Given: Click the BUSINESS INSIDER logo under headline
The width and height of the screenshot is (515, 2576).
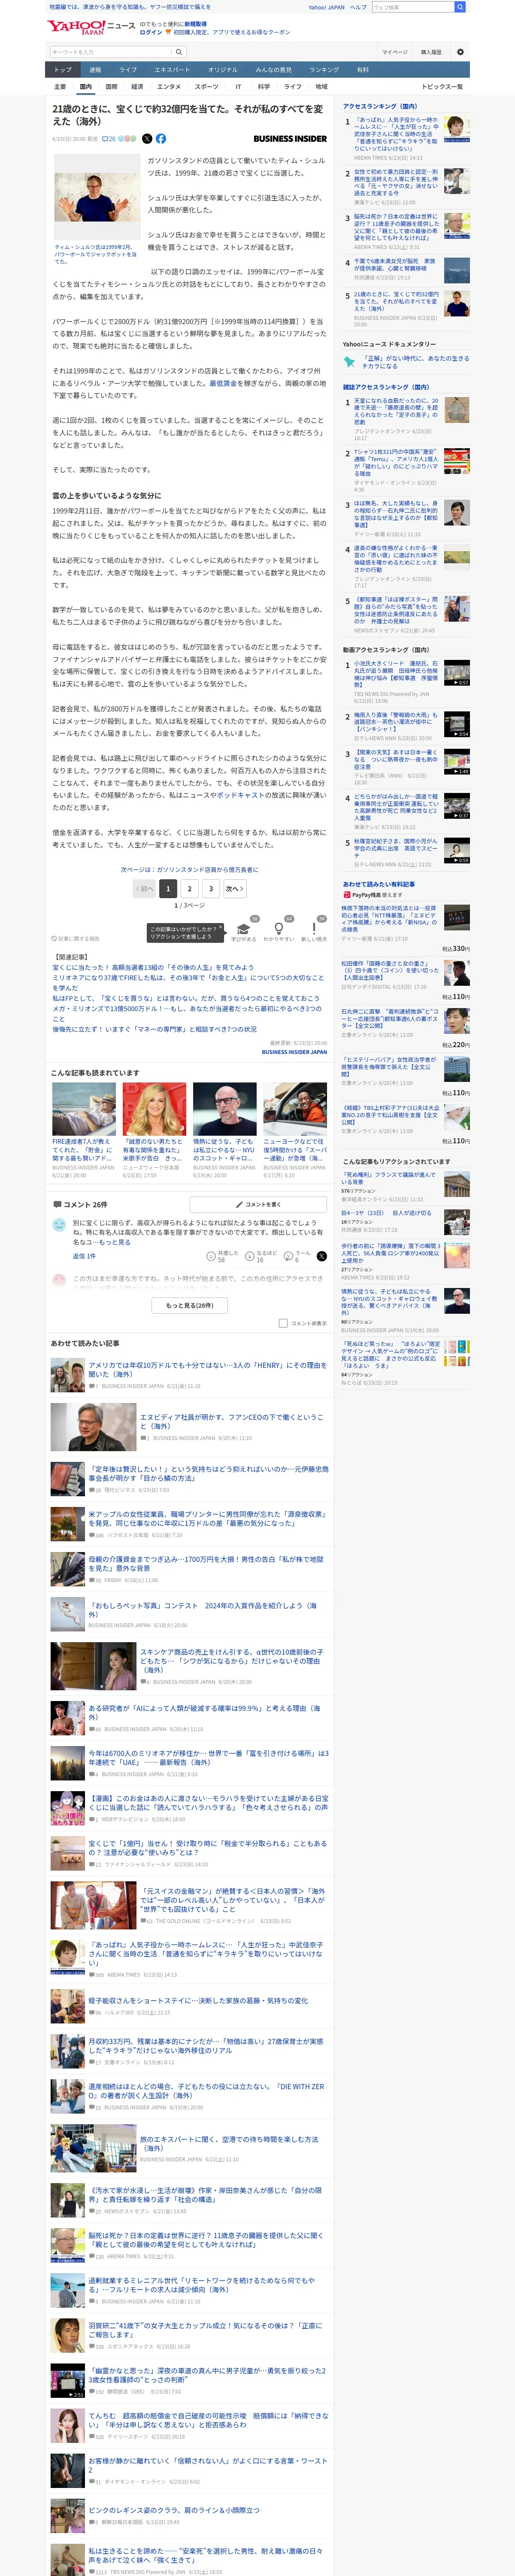Looking at the screenshot, I should pos(290,139).
